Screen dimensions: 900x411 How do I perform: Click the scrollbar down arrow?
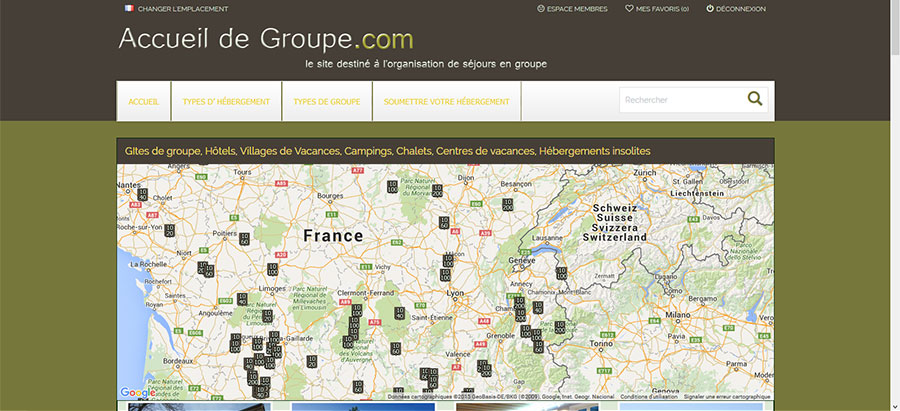pyautogui.click(x=895, y=406)
